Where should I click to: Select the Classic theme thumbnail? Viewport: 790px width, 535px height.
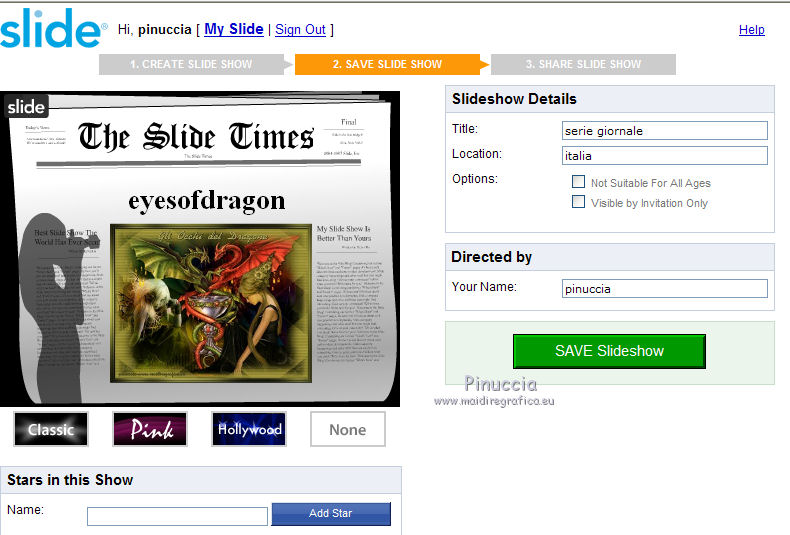click(x=51, y=429)
